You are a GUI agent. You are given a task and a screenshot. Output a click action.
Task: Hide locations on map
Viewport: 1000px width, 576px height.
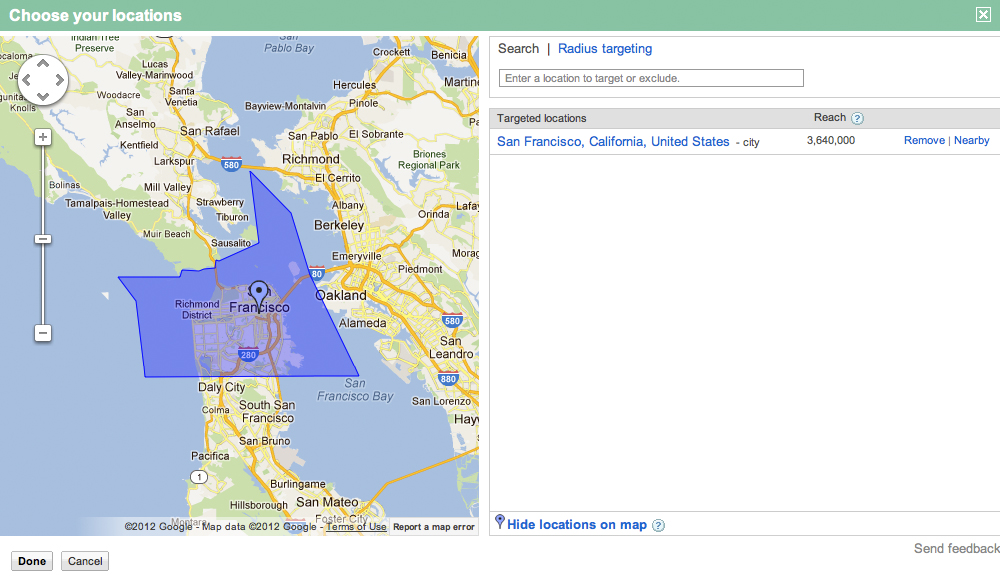click(x=579, y=524)
